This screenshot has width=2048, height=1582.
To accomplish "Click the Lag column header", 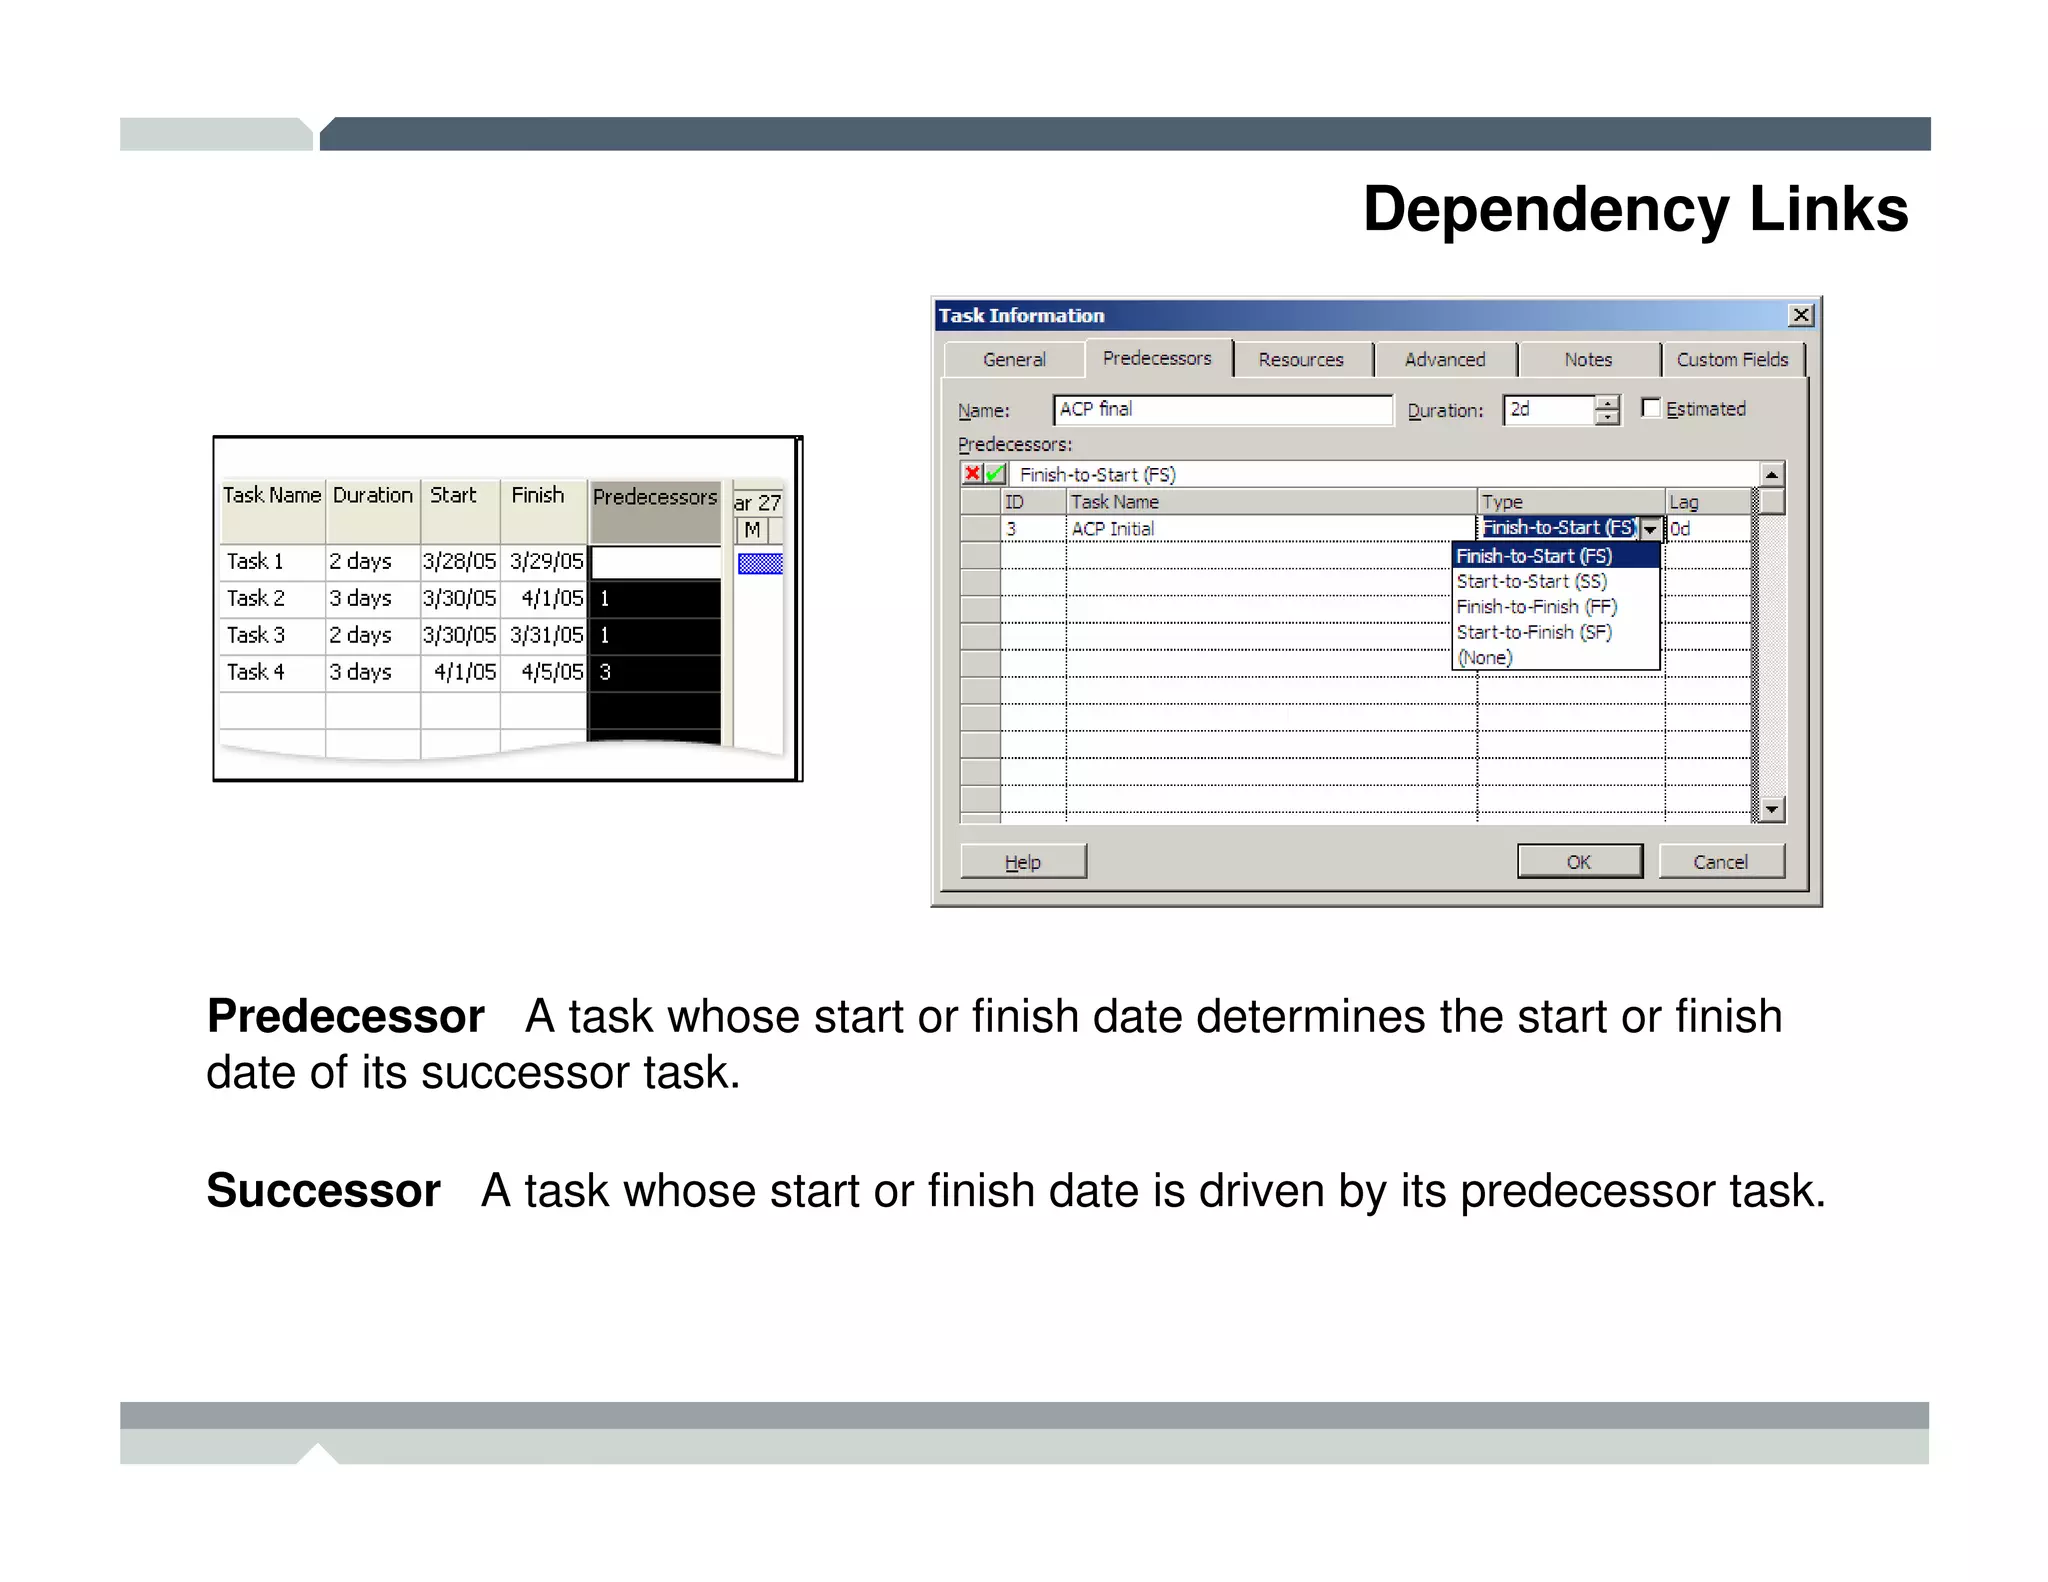I will pos(1708,502).
